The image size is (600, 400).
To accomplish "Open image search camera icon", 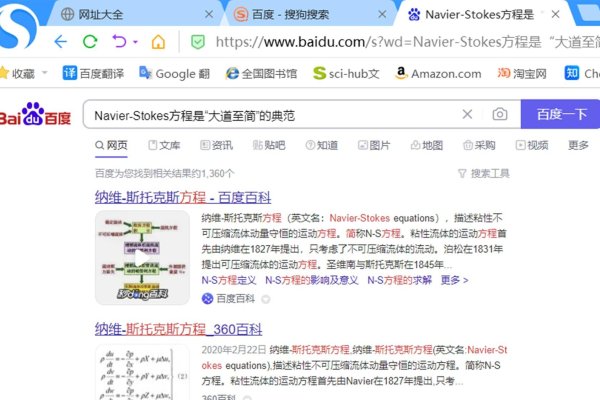I will pos(500,114).
